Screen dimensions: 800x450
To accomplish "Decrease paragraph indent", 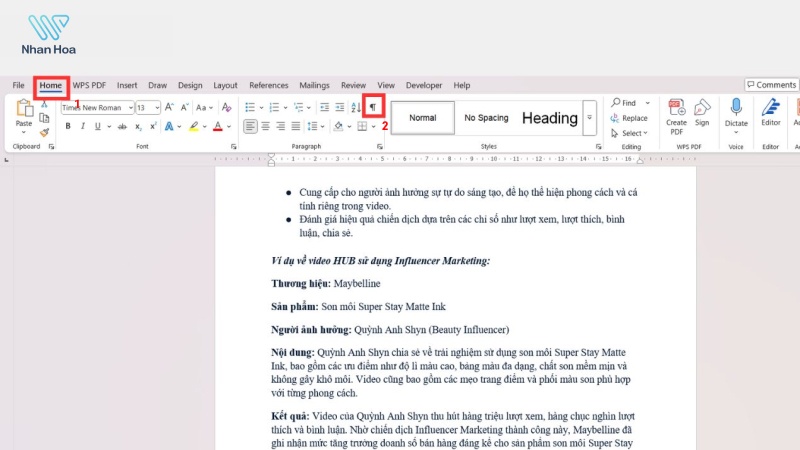I will 324,107.
